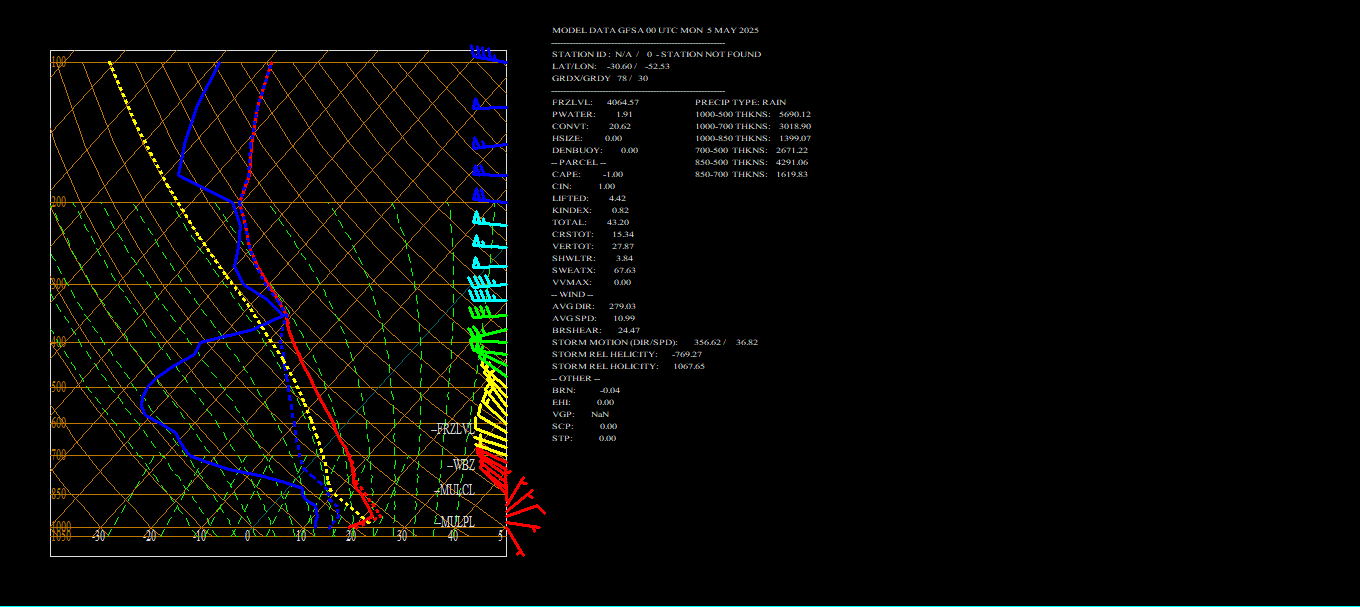The width and height of the screenshot is (1360, 607).
Task: Click the STORM REL HELICITY -769.27 line
Action: (627, 354)
